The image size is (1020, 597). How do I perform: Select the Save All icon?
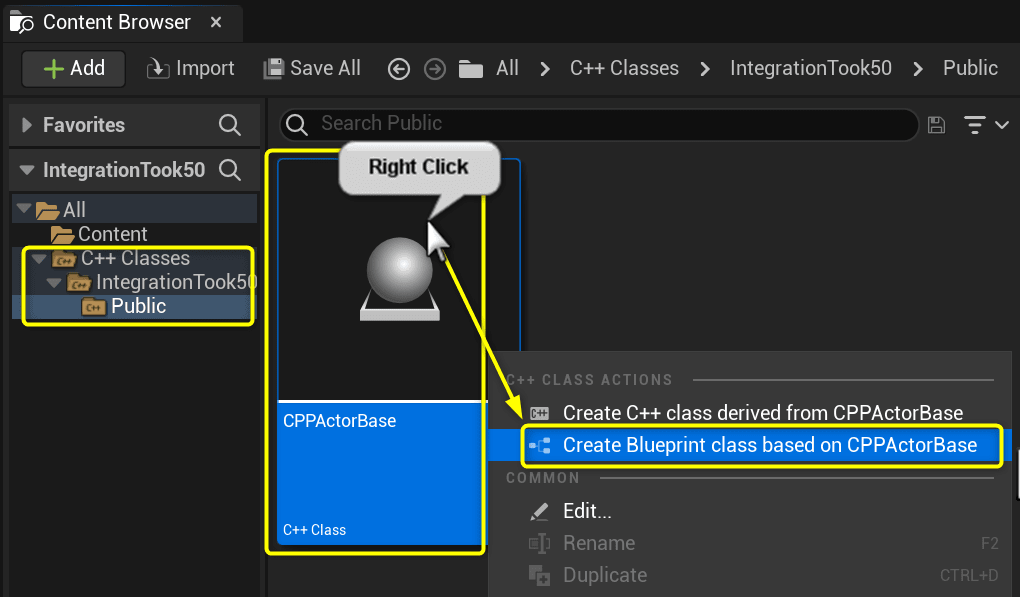(x=273, y=68)
